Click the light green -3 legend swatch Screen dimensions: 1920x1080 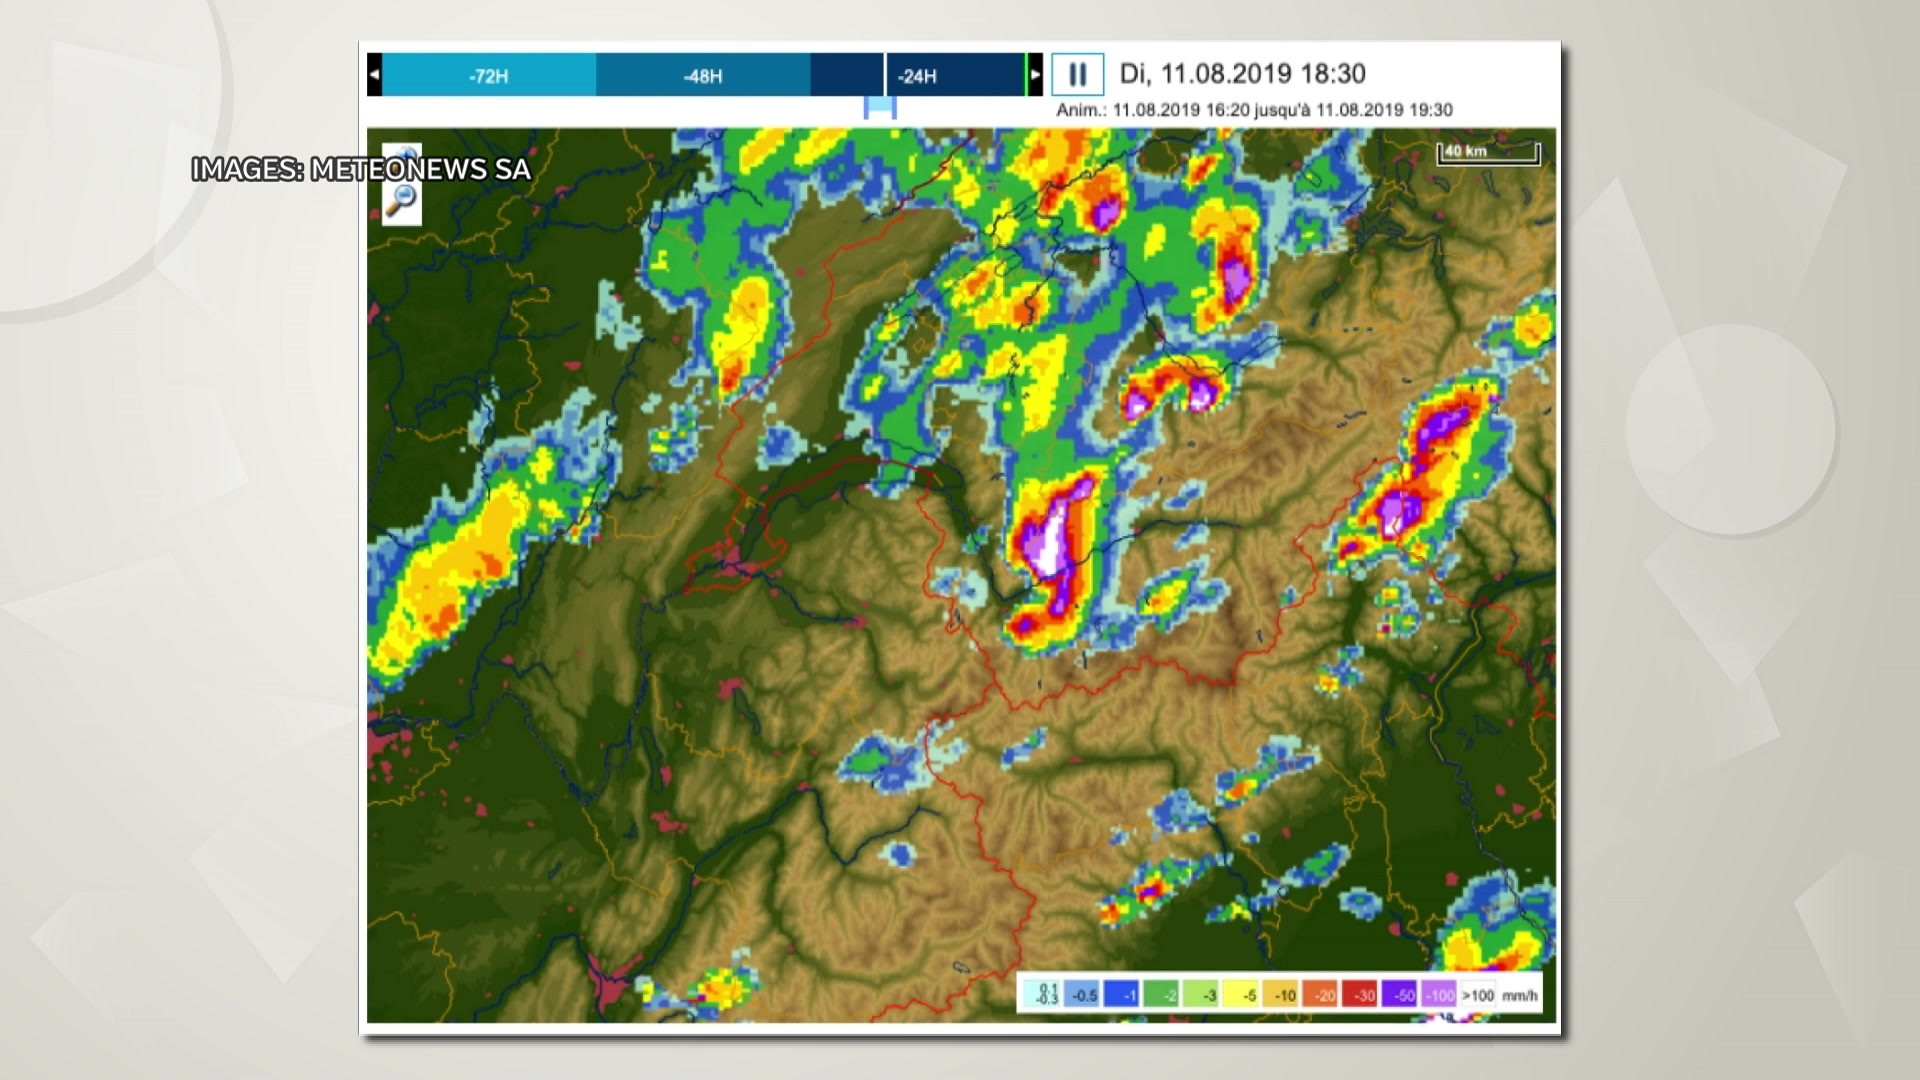pyautogui.click(x=1201, y=993)
